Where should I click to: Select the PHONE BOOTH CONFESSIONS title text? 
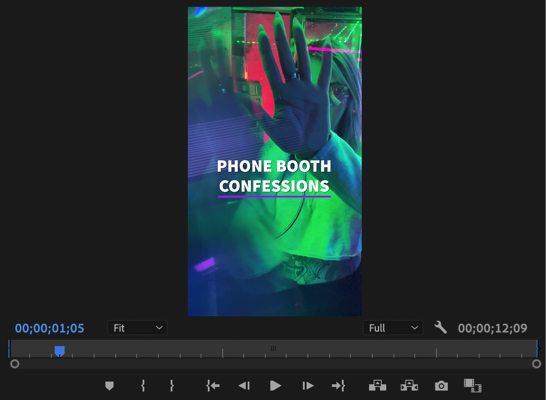tap(274, 176)
